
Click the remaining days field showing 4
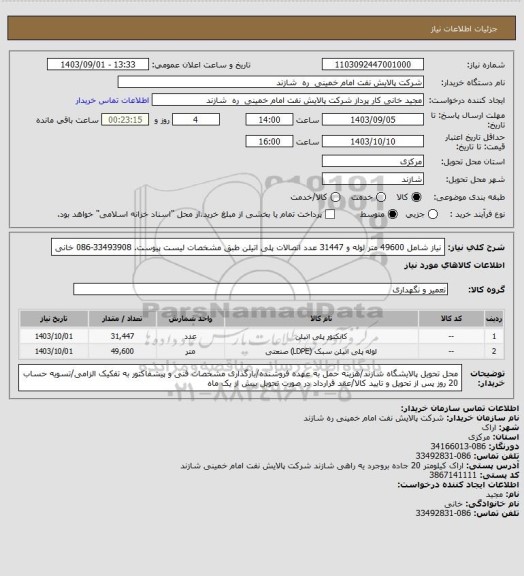[196, 120]
